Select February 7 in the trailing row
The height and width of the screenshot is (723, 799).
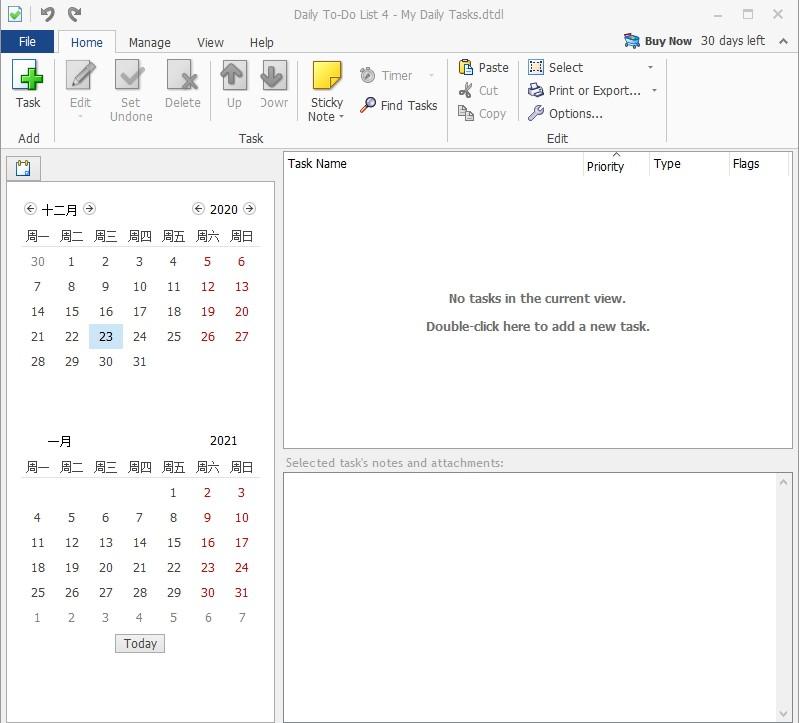tap(242, 618)
